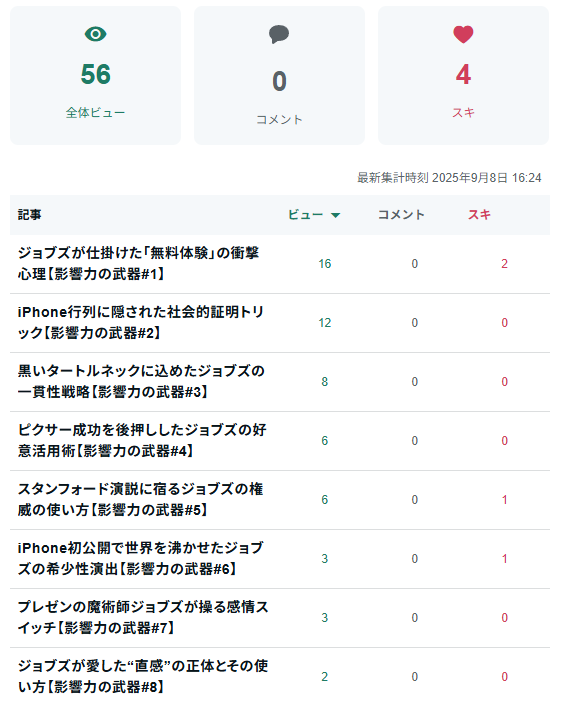
Task: Open article プレゼンの魔術師 影響力の武器#7
Action: coord(143,618)
